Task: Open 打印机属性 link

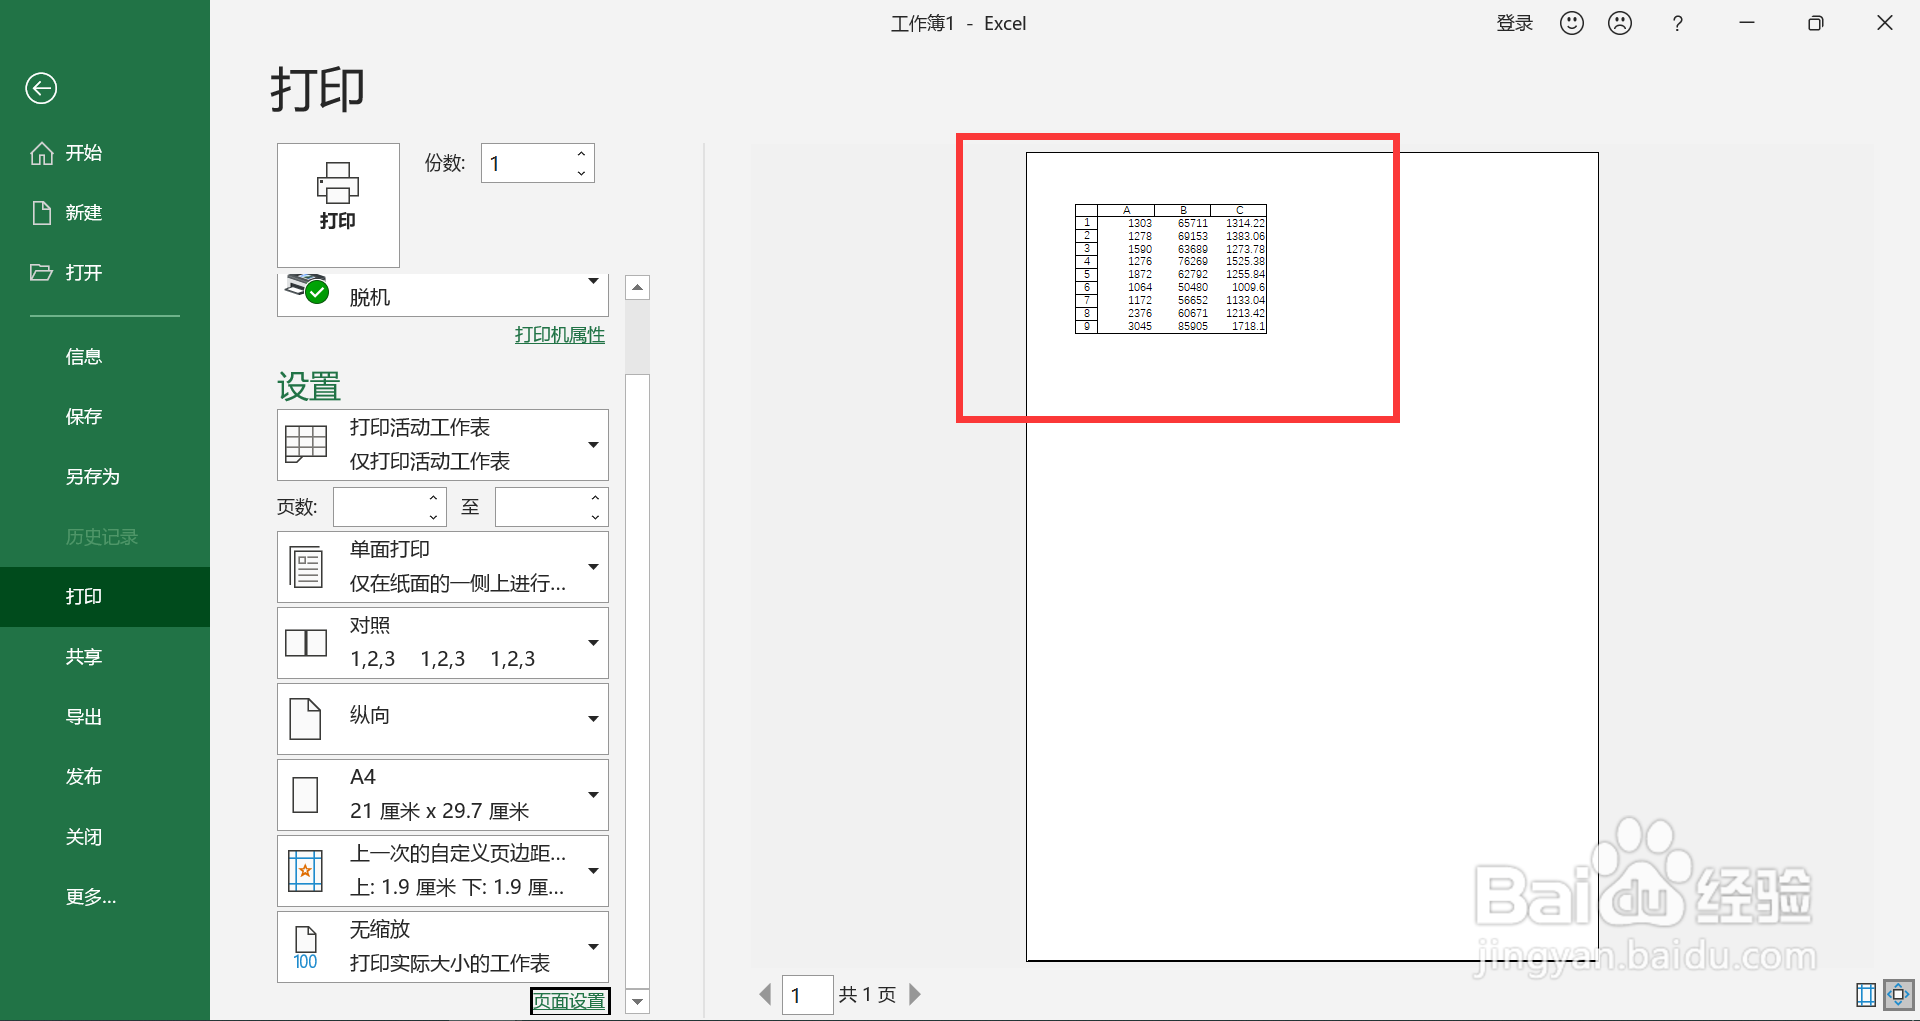Action: (560, 335)
